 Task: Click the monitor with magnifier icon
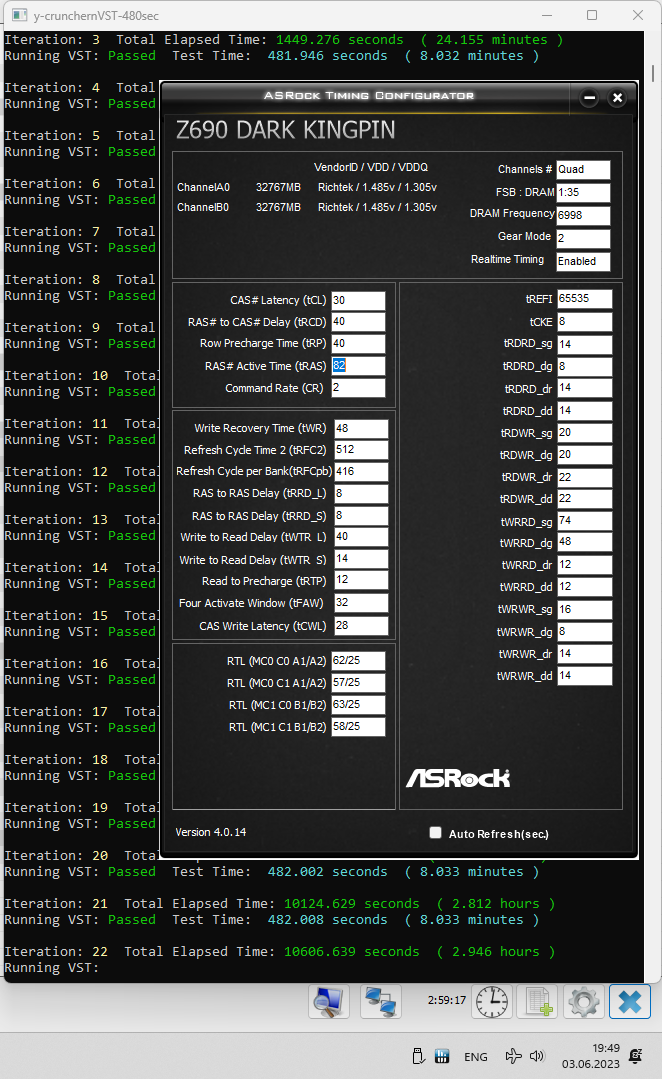tap(329, 1001)
